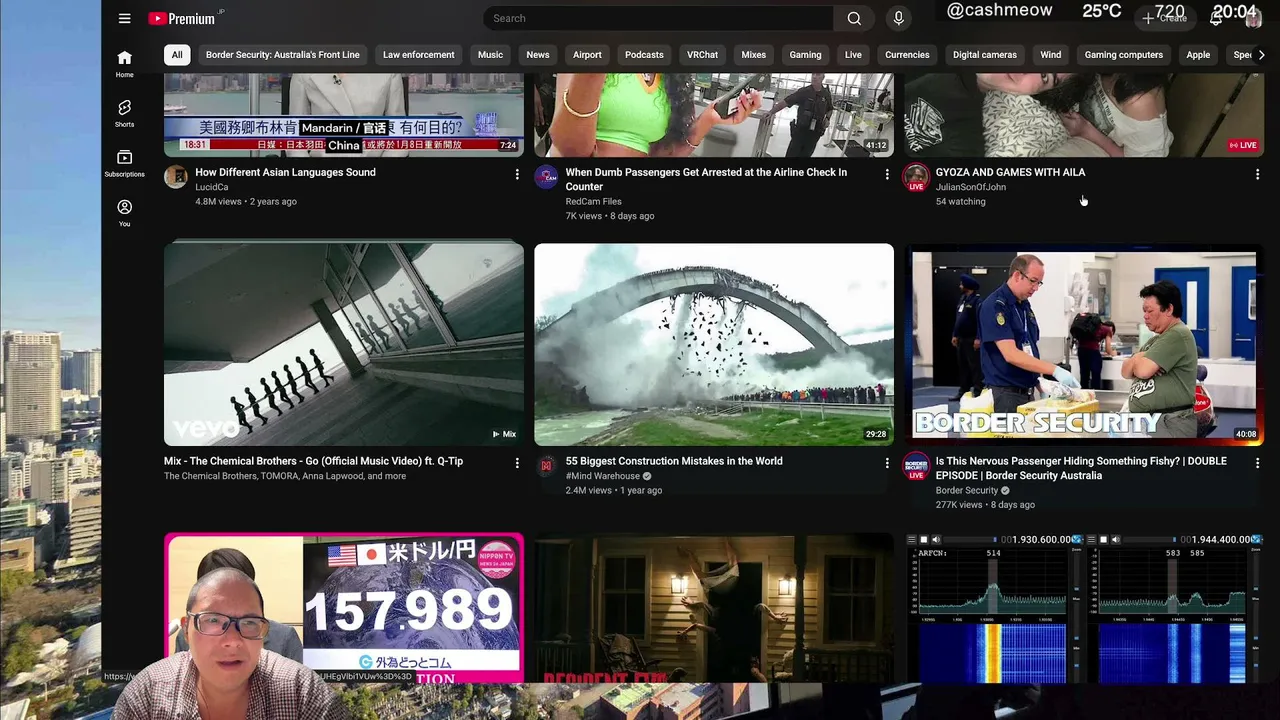The width and height of the screenshot is (1280, 720).
Task: Select the VRChat chip
Action: (x=702, y=55)
